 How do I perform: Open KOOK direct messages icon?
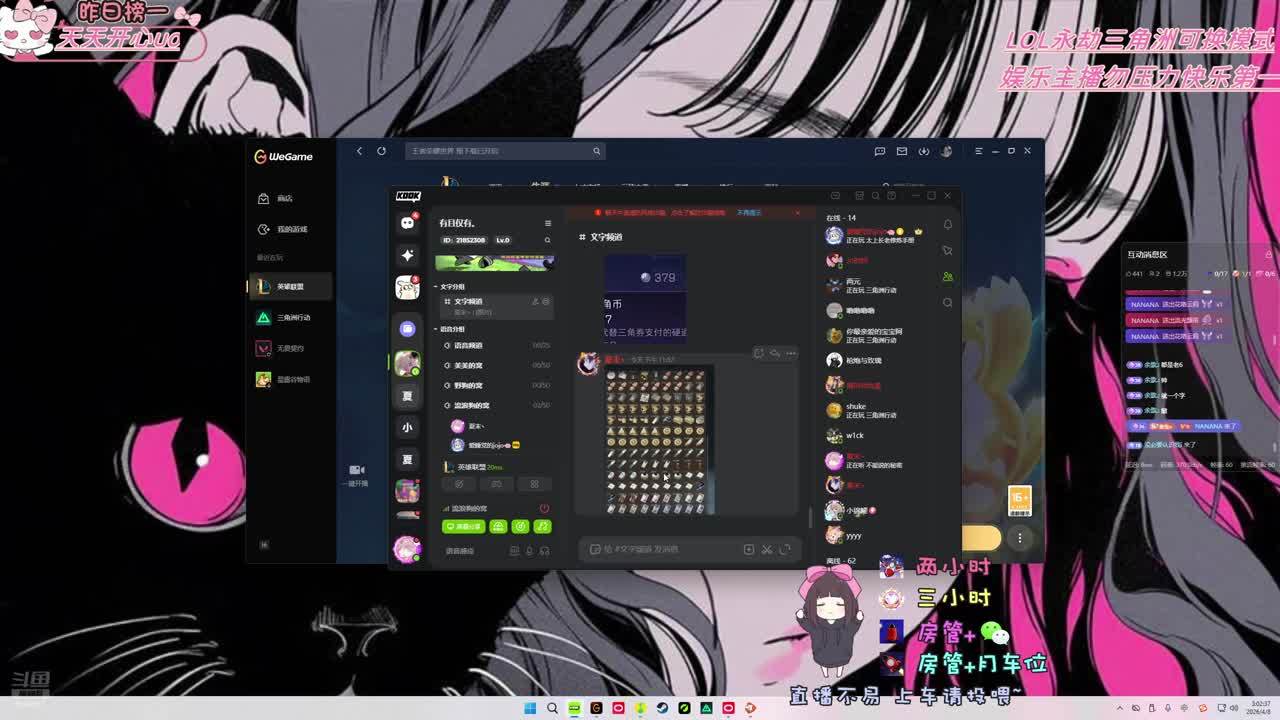click(407, 223)
